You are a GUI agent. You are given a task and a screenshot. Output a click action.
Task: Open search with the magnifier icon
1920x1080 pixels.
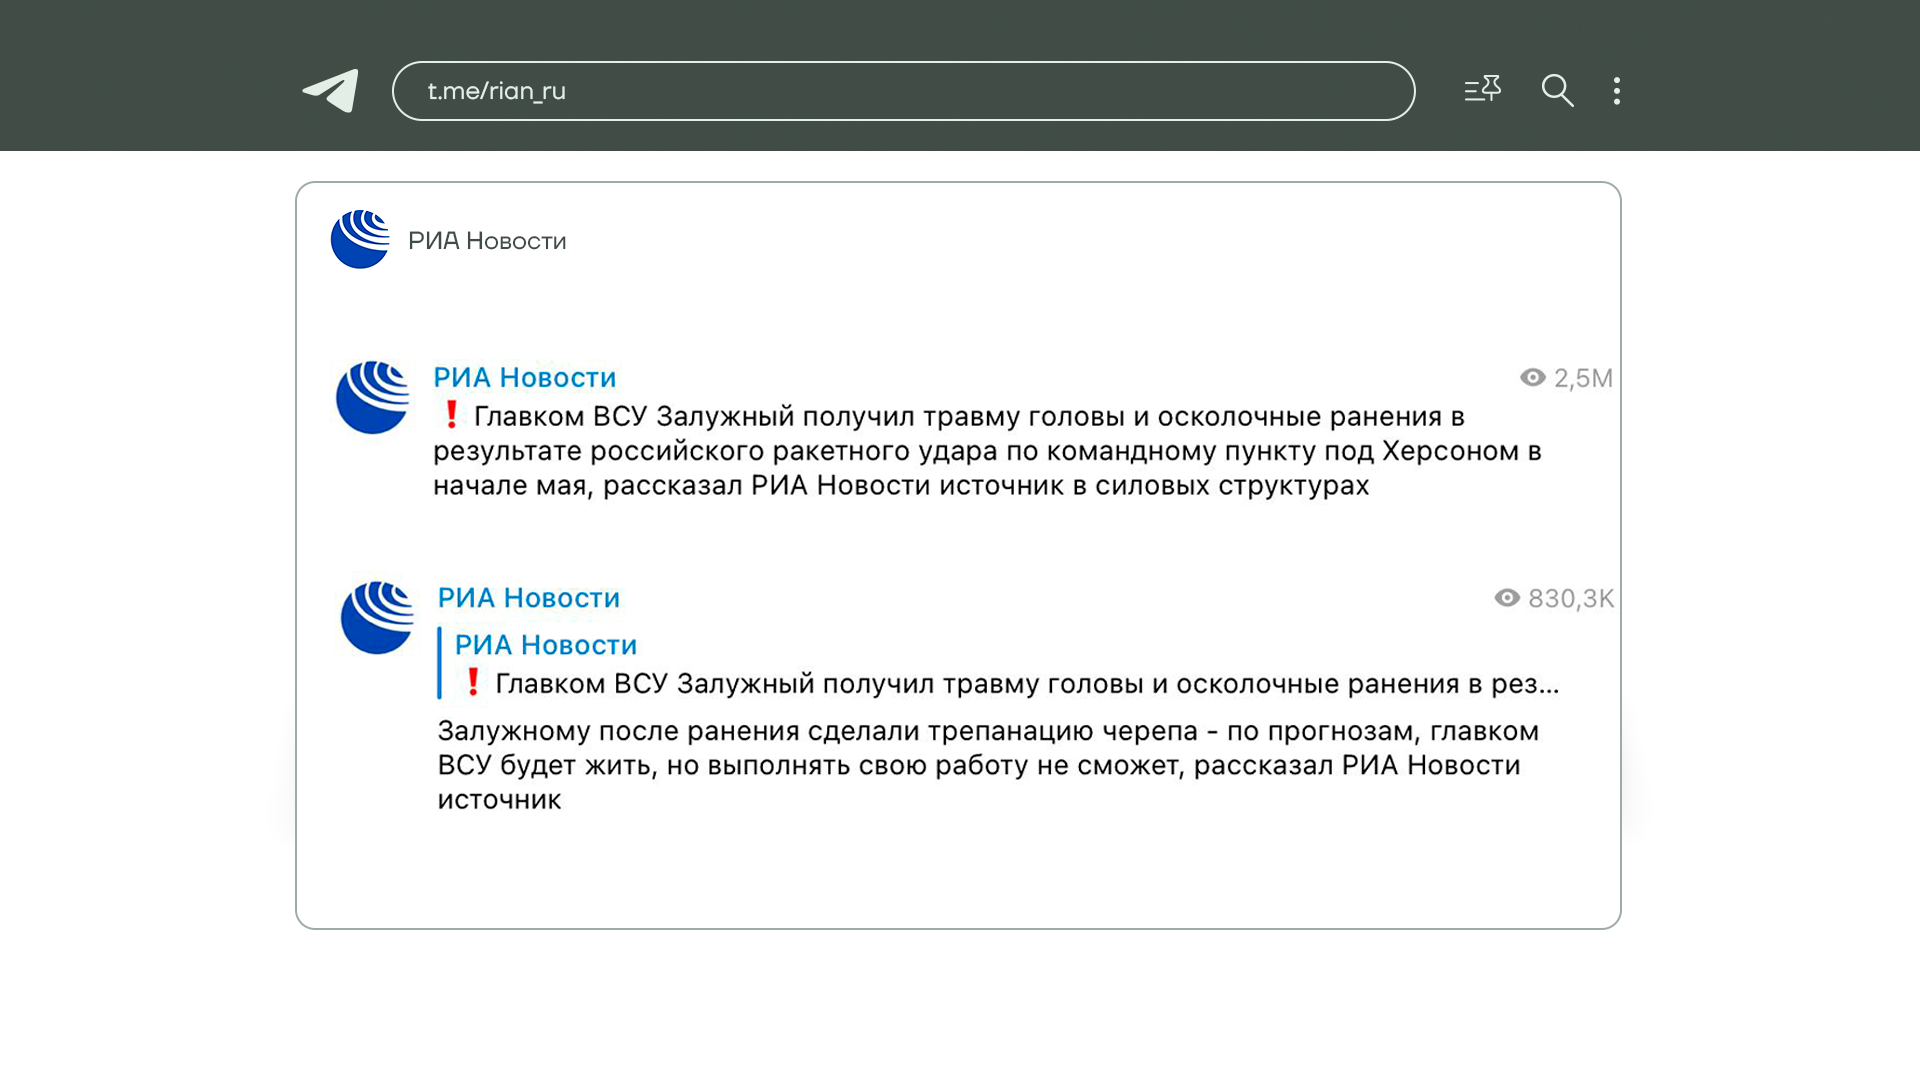pos(1557,91)
